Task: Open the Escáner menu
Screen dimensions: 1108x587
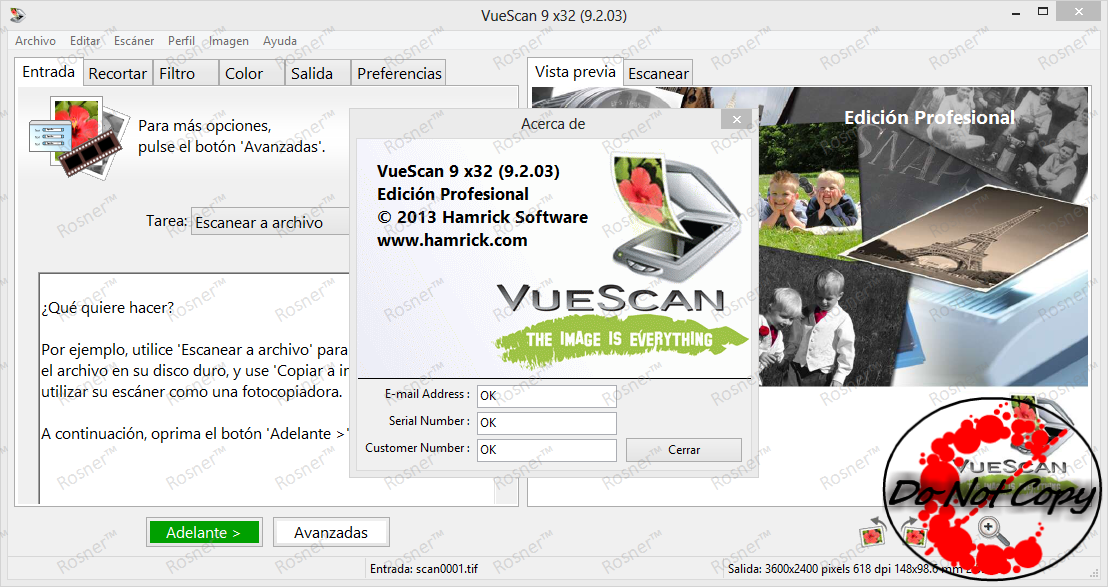Action: (134, 41)
